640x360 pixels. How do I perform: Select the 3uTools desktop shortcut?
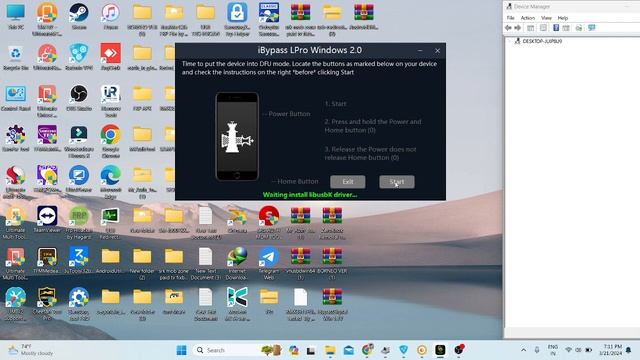pos(79,260)
